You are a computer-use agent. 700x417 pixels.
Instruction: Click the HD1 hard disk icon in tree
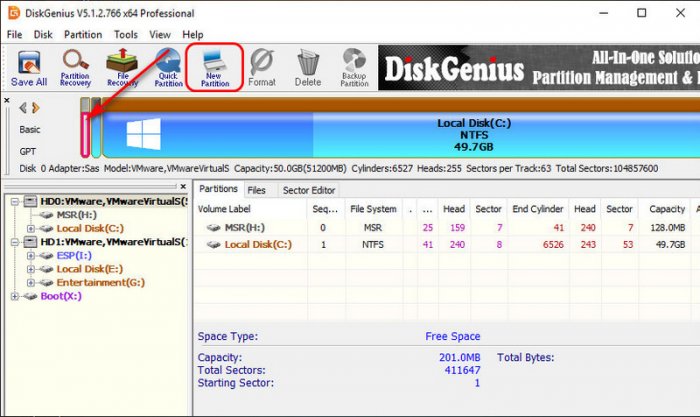(x=30, y=242)
